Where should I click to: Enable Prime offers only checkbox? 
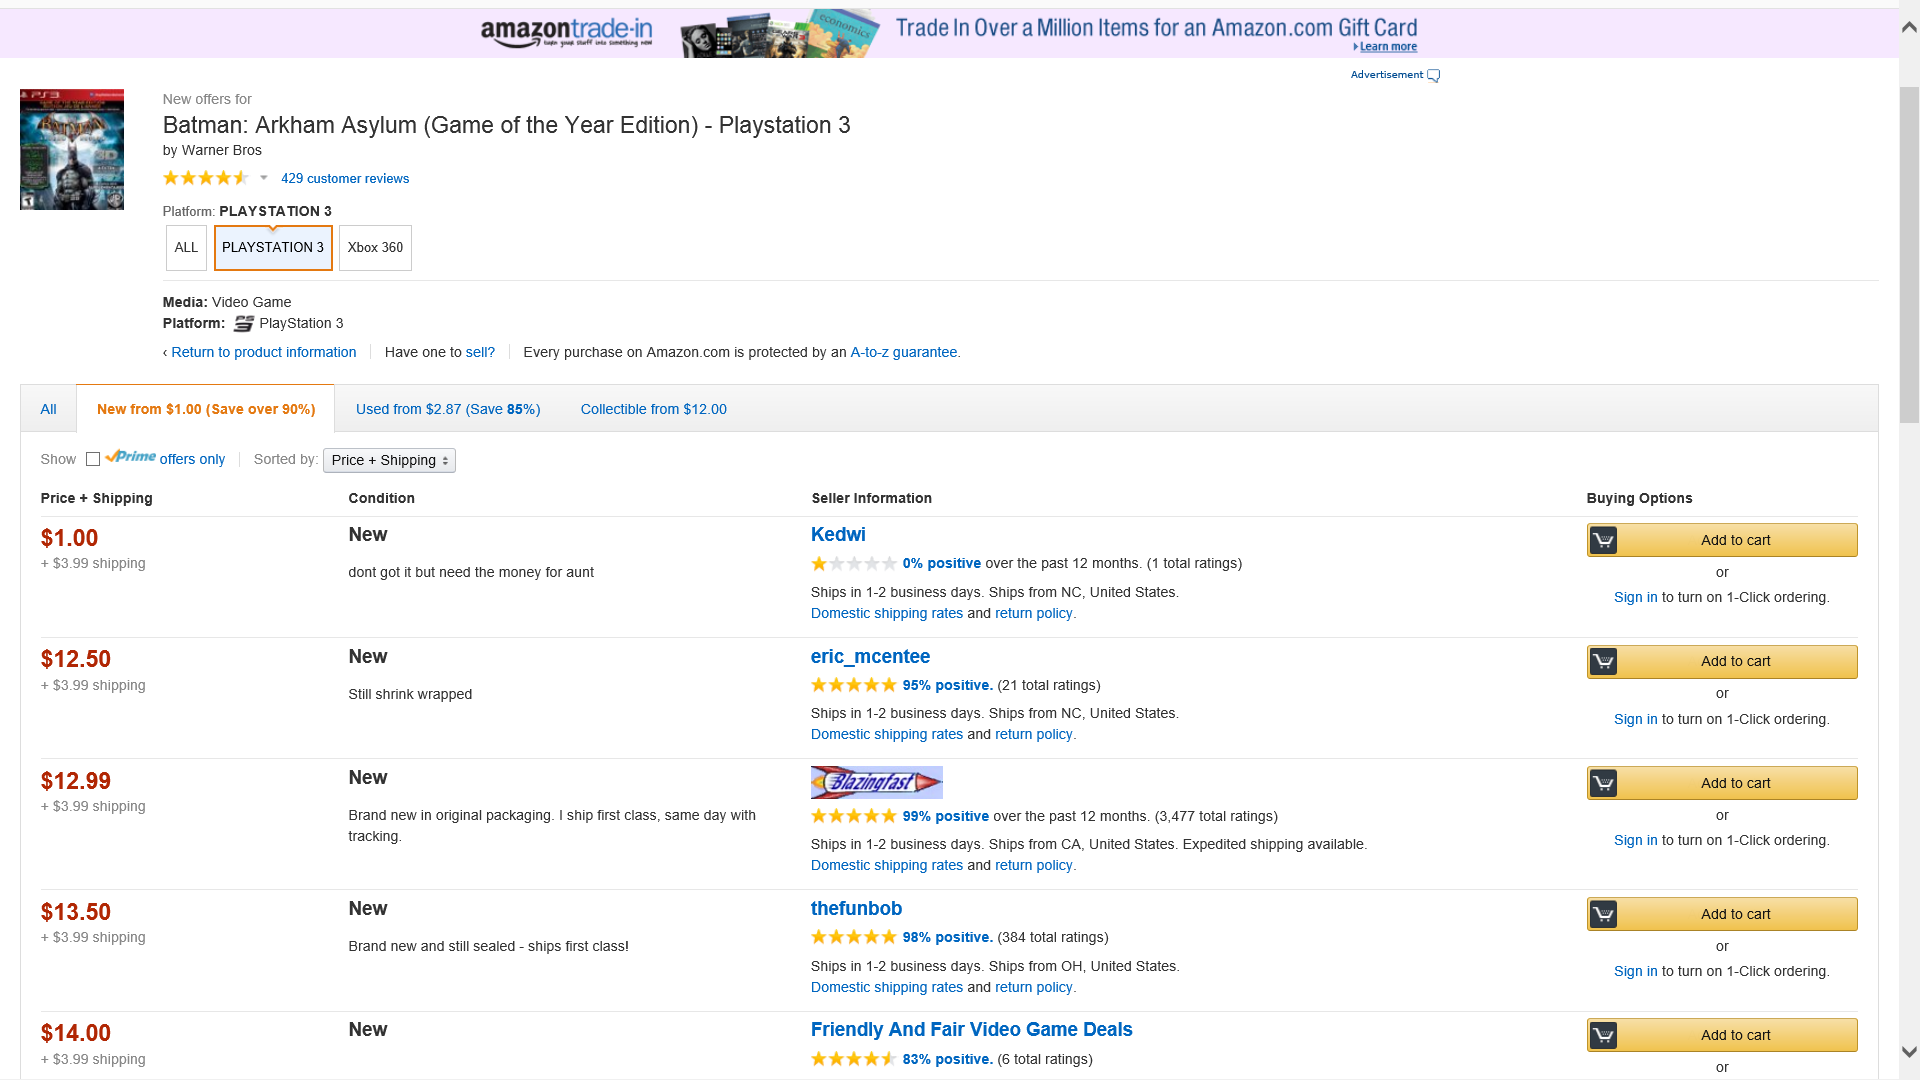tap(93, 459)
